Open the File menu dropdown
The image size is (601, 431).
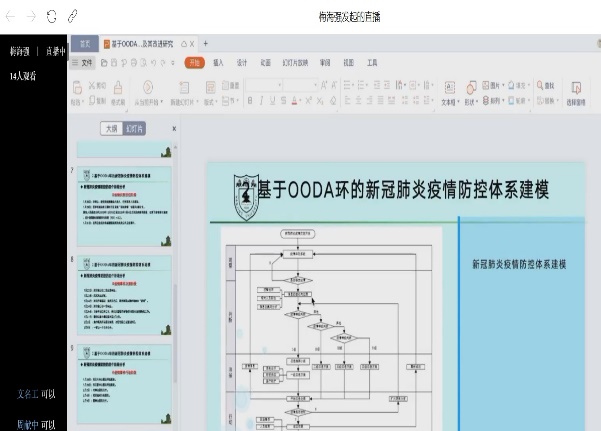82,62
